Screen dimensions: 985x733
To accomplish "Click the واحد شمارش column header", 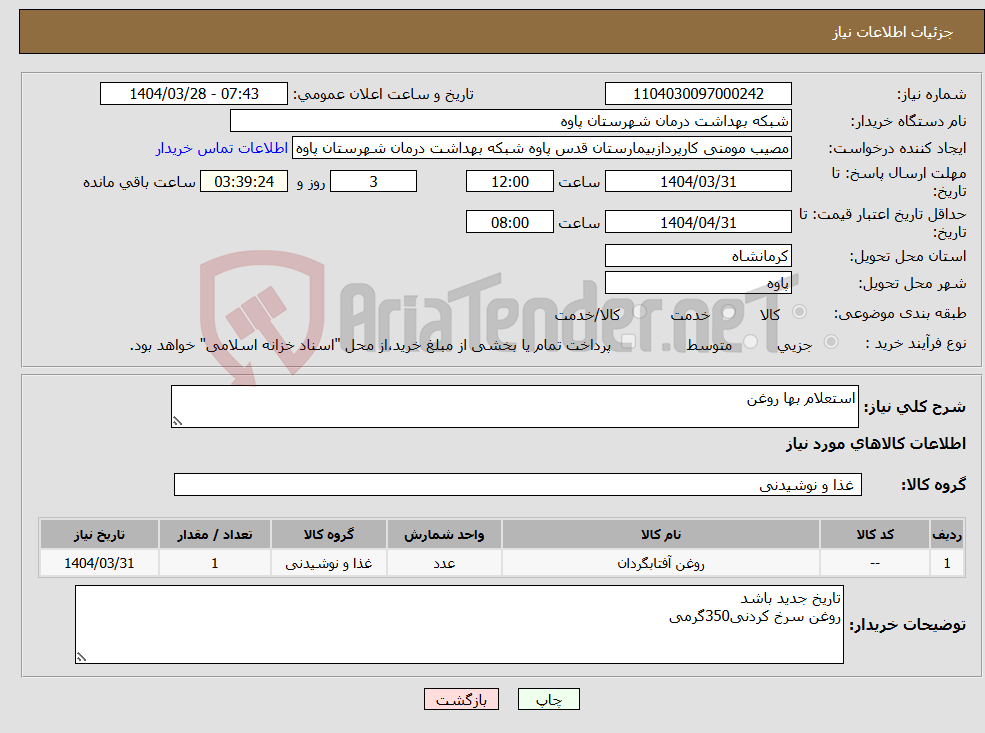I will tap(444, 535).
